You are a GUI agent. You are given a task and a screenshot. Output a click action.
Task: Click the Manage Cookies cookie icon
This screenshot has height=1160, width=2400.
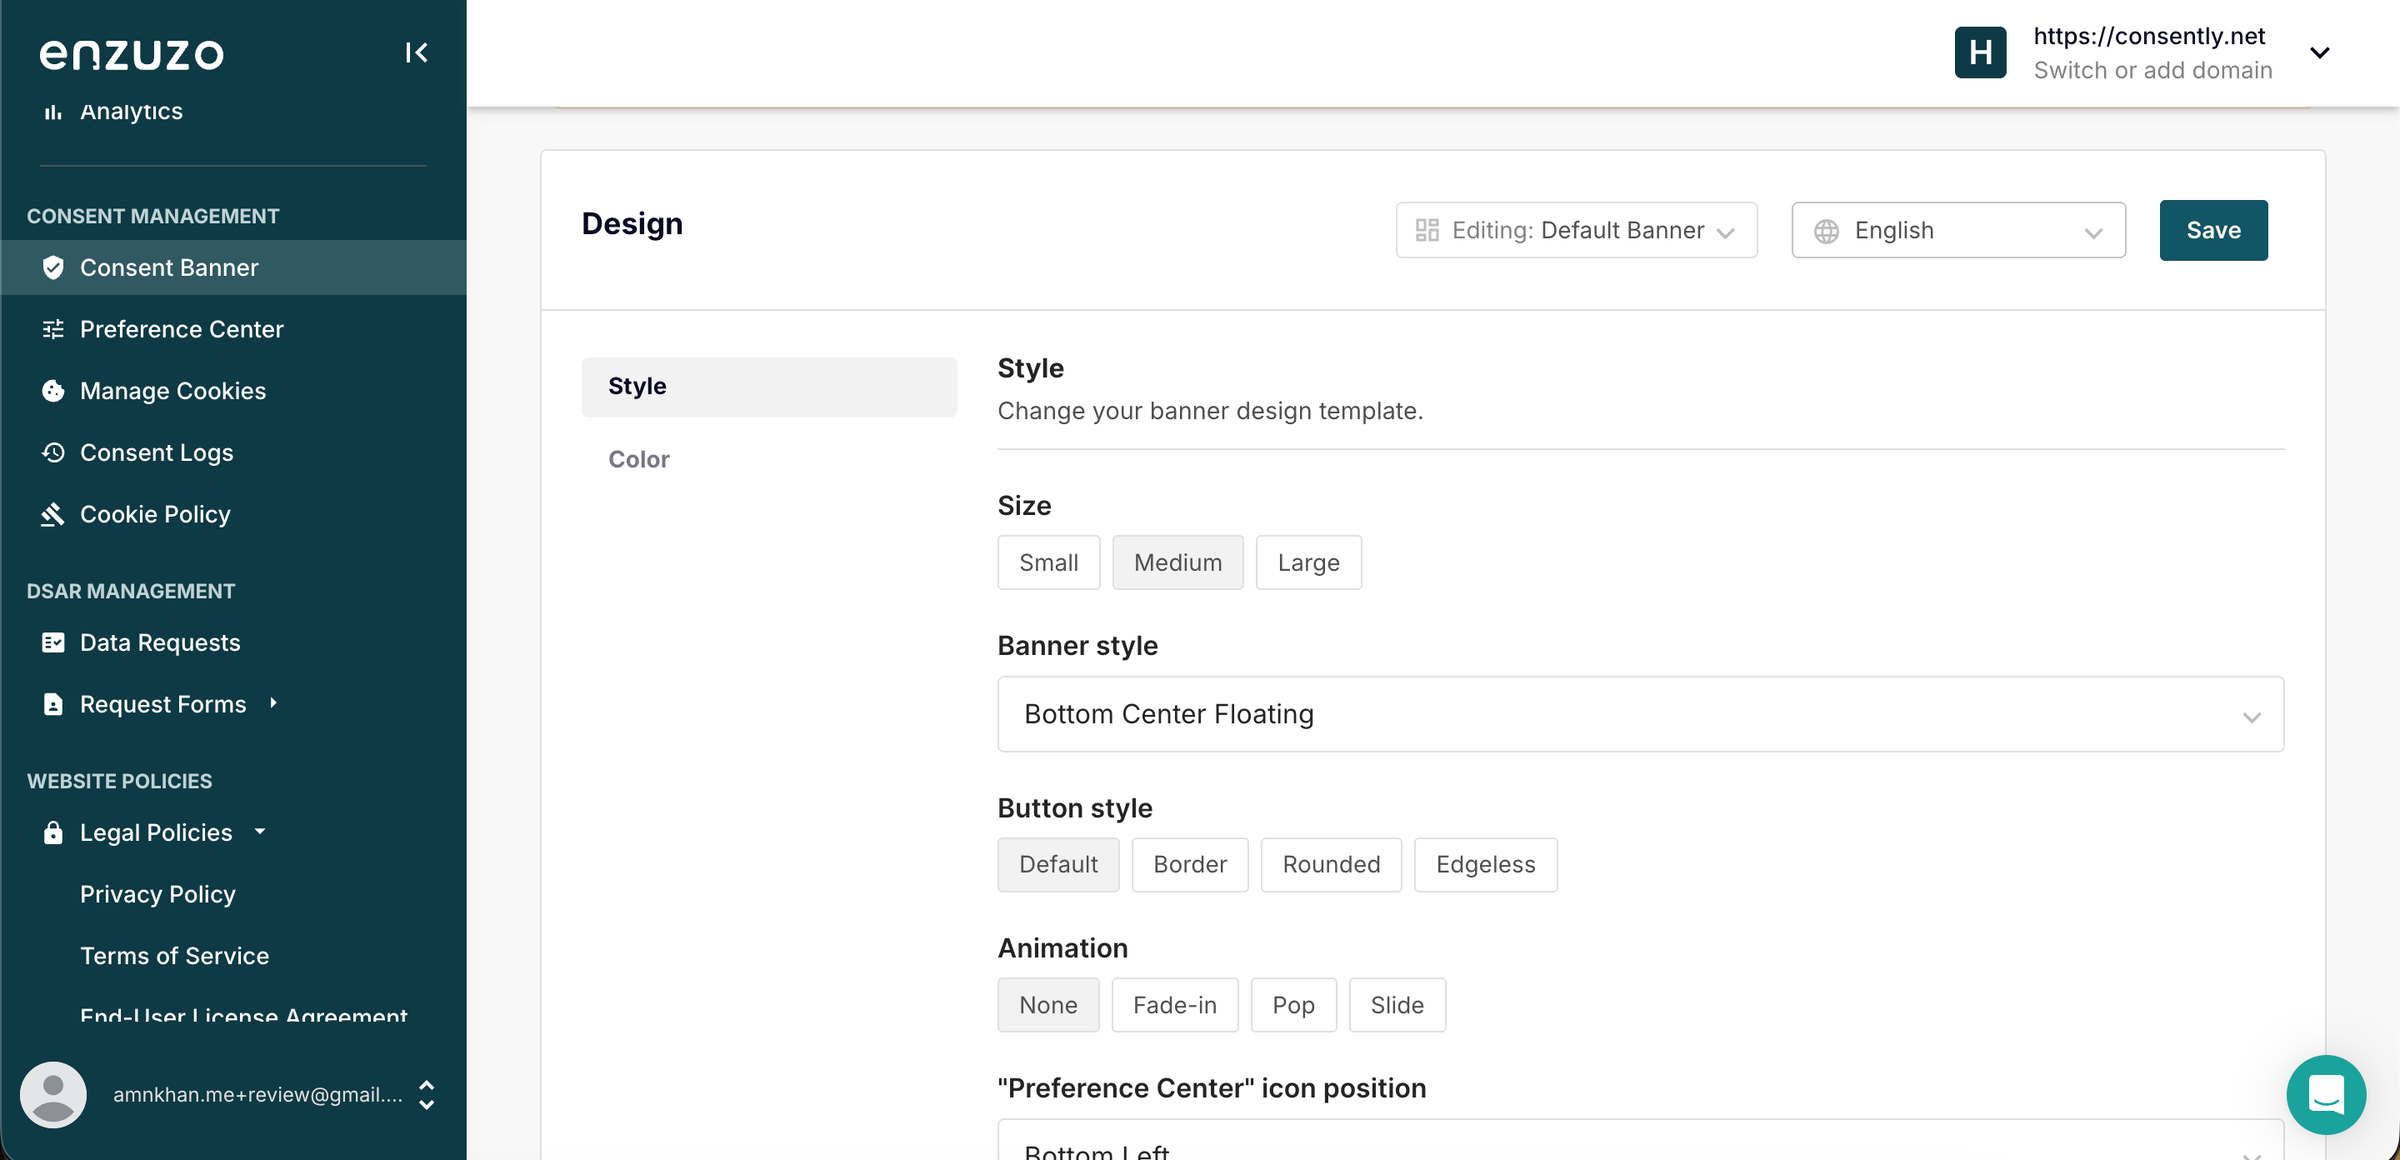[53, 391]
